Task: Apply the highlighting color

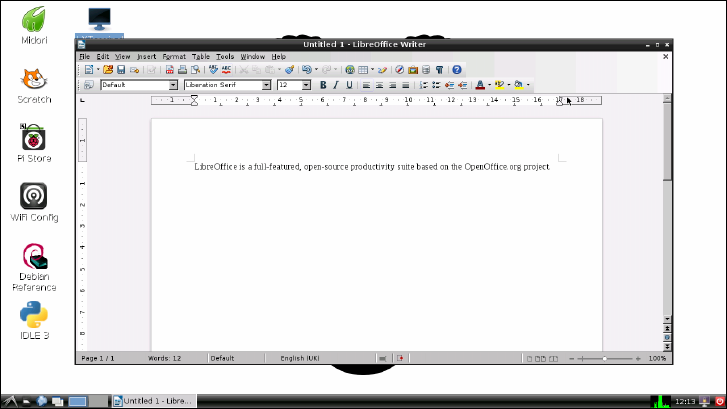Action: tap(499, 85)
